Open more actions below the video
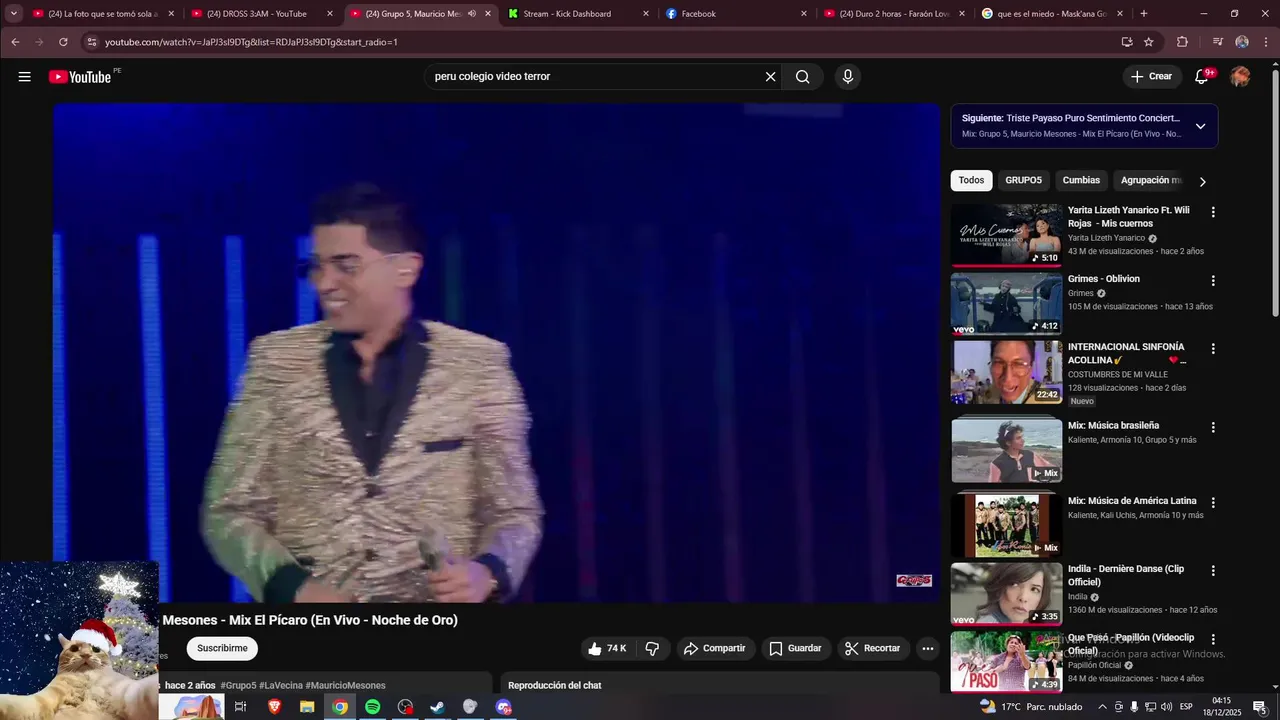Viewport: 1280px width, 720px height. pyautogui.click(x=927, y=648)
